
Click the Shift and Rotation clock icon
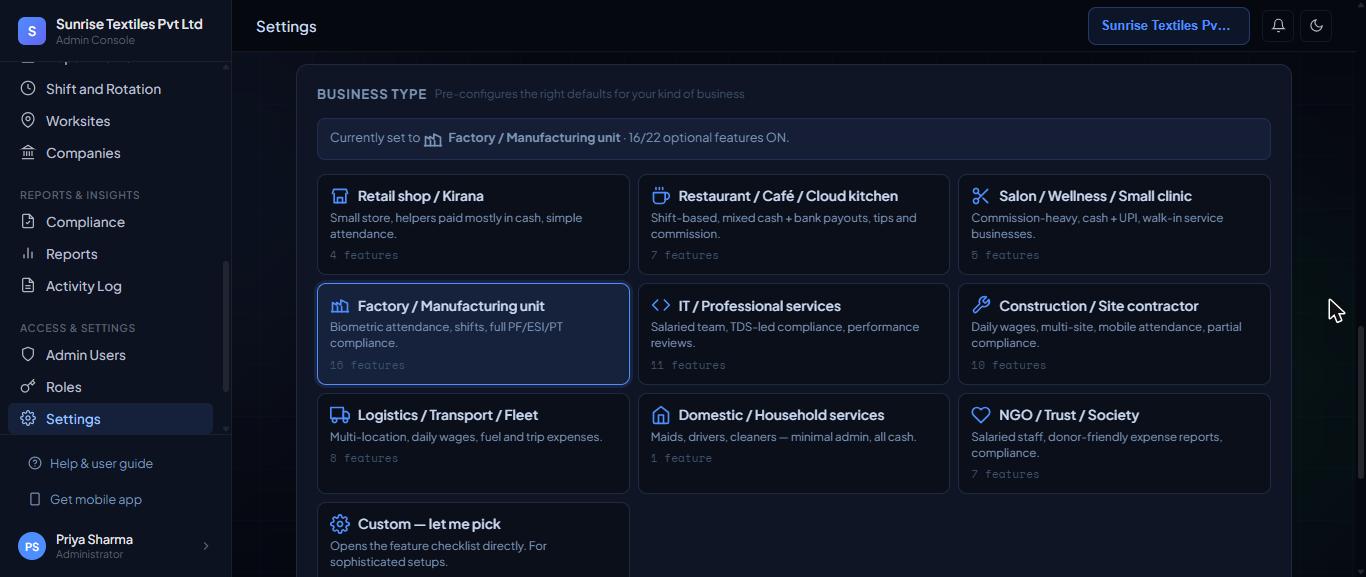click(28, 89)
